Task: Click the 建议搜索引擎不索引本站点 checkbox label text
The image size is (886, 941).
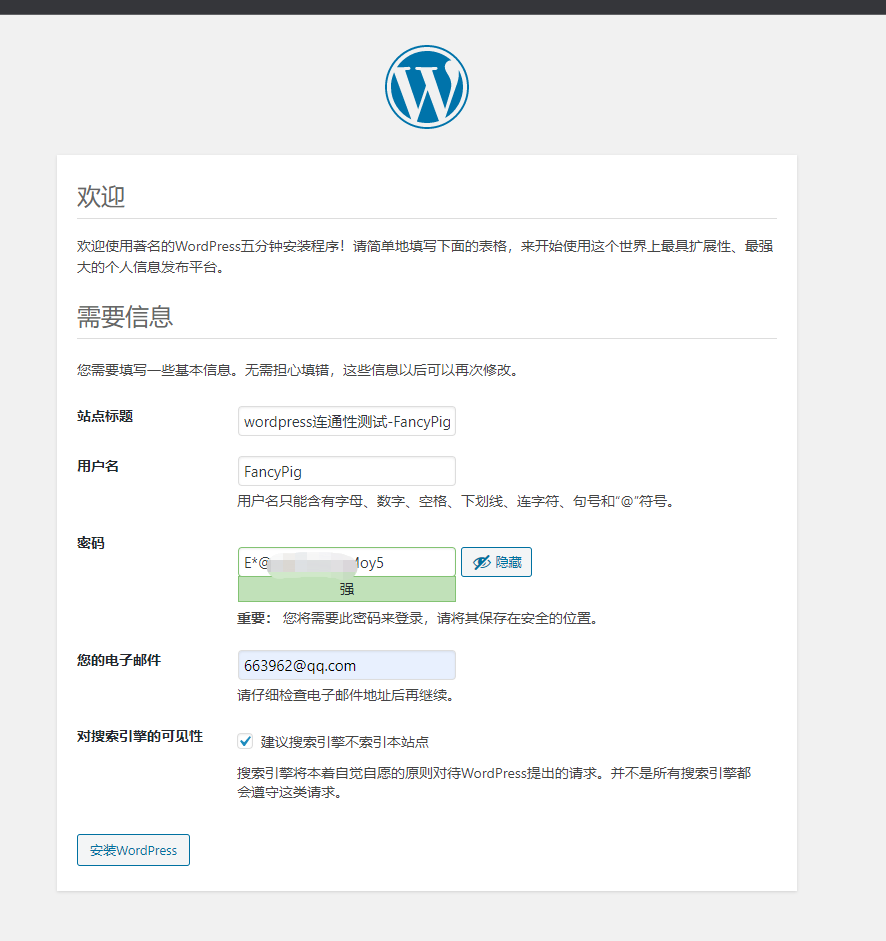Action: coord(345,742)
